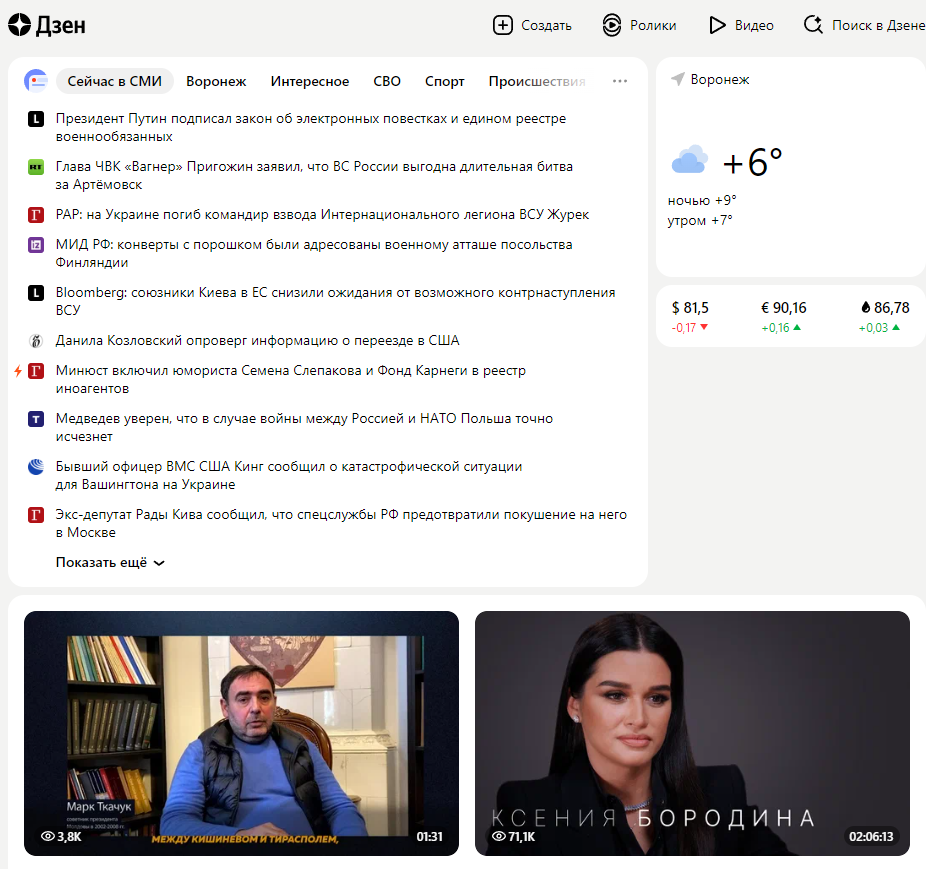Click the Воронеж weather city label
The width and height of the screenshot is (926, 869).
(720, 79)
